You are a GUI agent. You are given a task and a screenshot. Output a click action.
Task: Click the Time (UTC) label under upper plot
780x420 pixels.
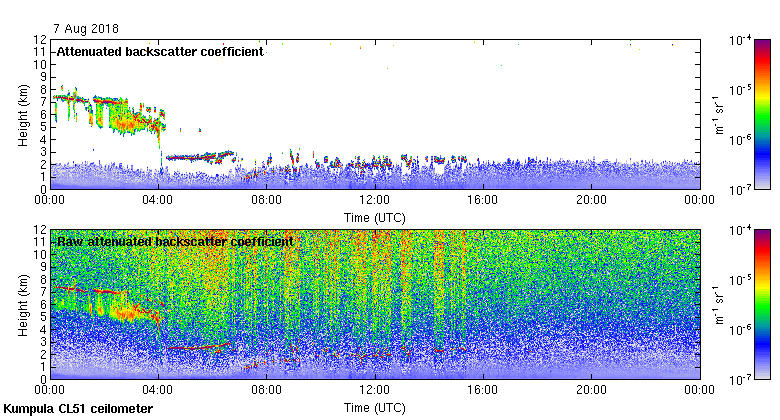click(375, 218)
